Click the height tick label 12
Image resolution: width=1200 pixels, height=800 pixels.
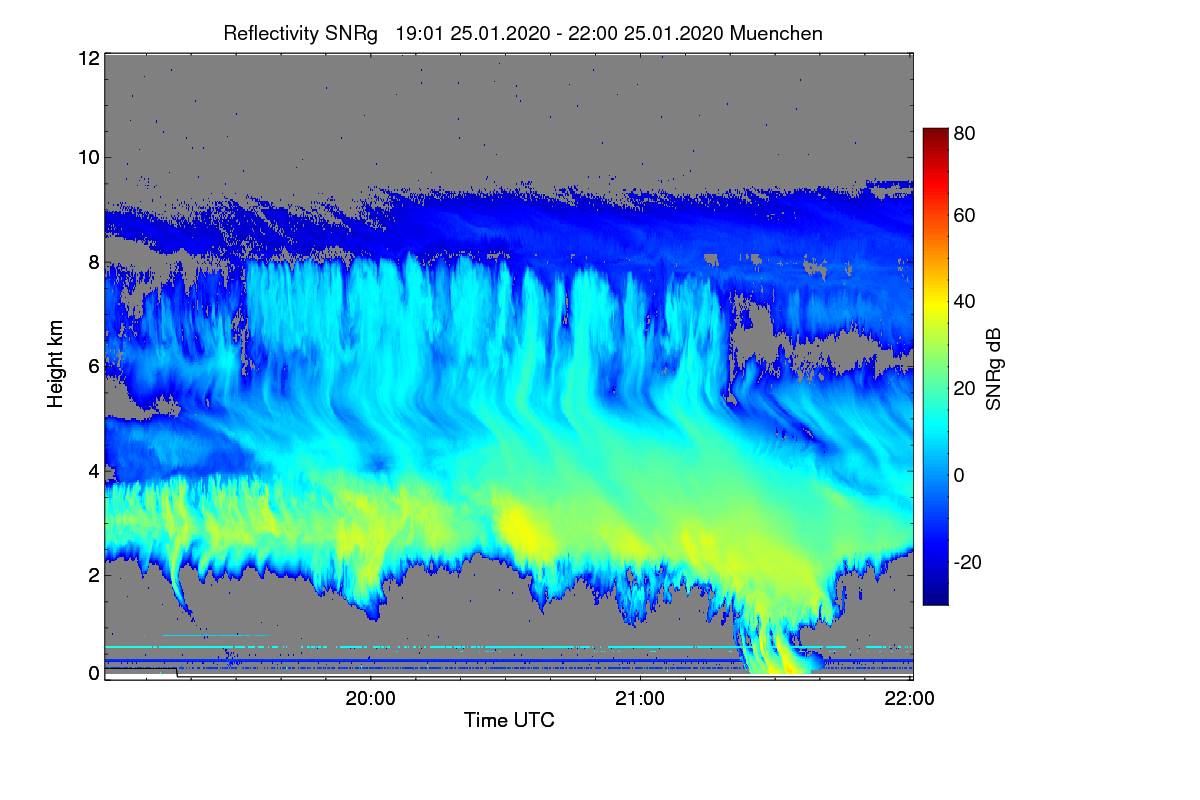click(88, 58)
